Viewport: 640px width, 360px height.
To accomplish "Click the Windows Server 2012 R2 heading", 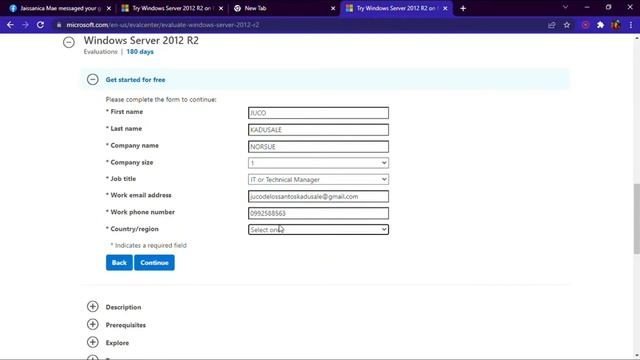I will [x=141, y=40].
